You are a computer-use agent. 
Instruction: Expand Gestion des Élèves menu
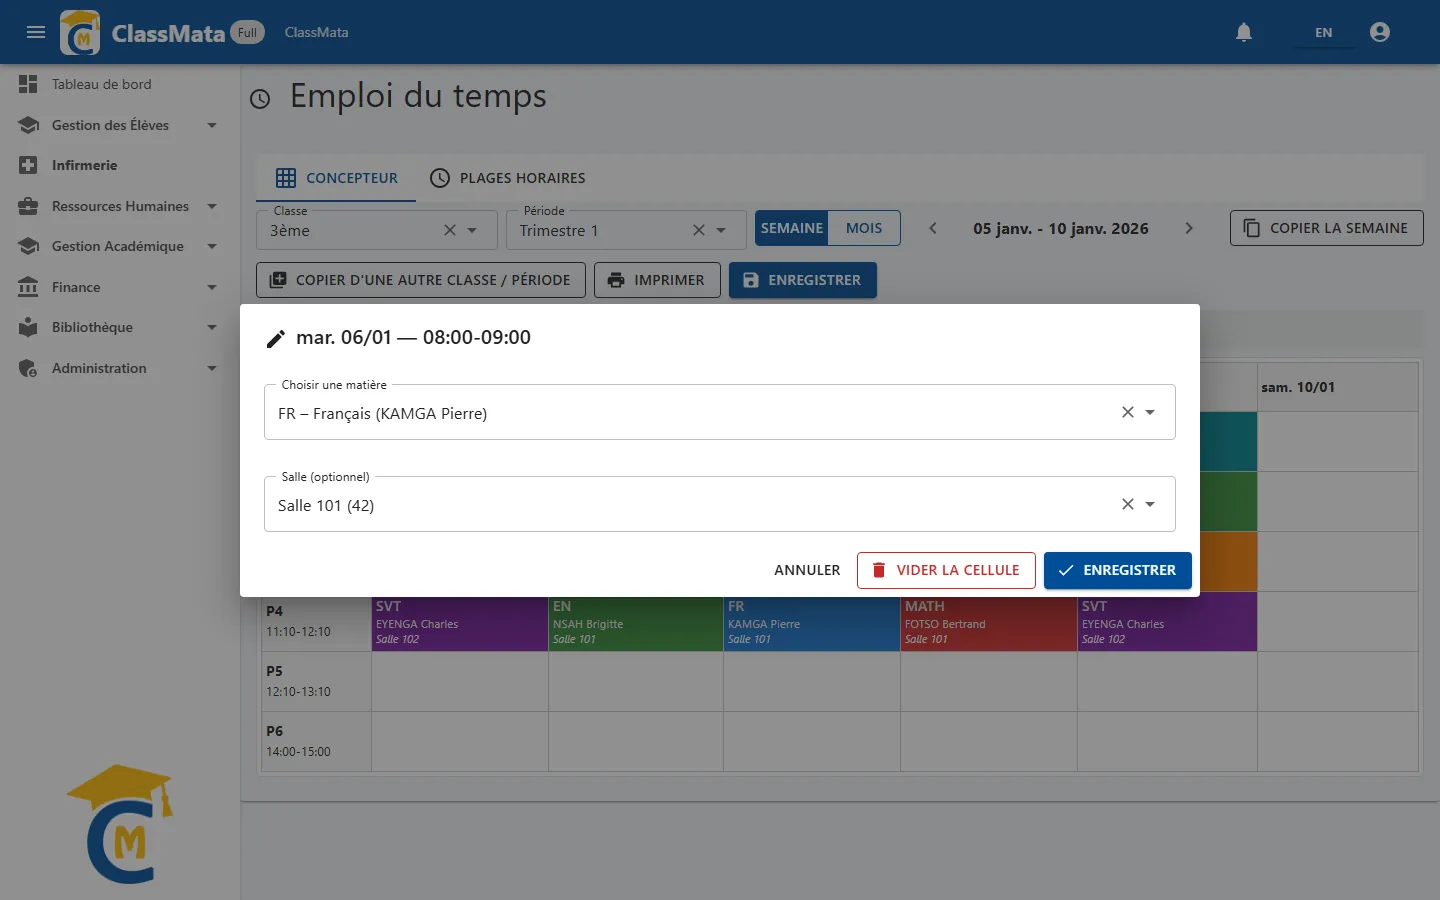(x=120, y=125)
